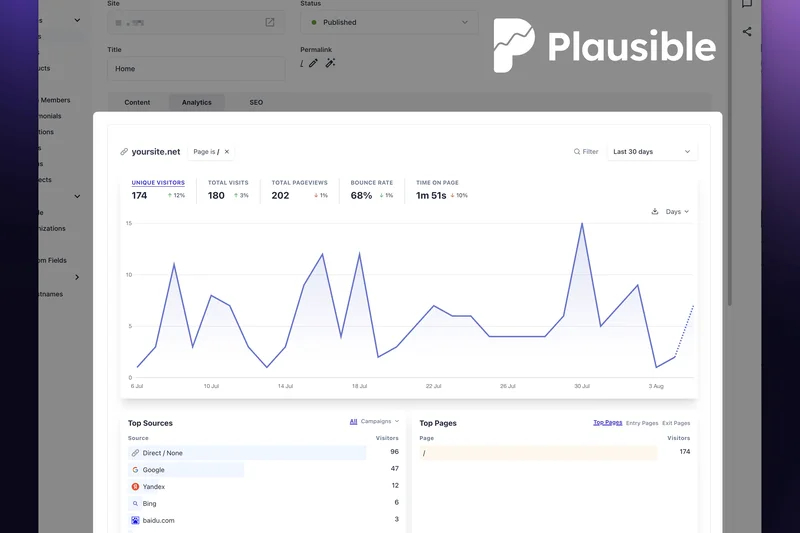This screenshot has width=800, height=533.
Task: Click the Yandex source icon
Action: tap(135, 487)
